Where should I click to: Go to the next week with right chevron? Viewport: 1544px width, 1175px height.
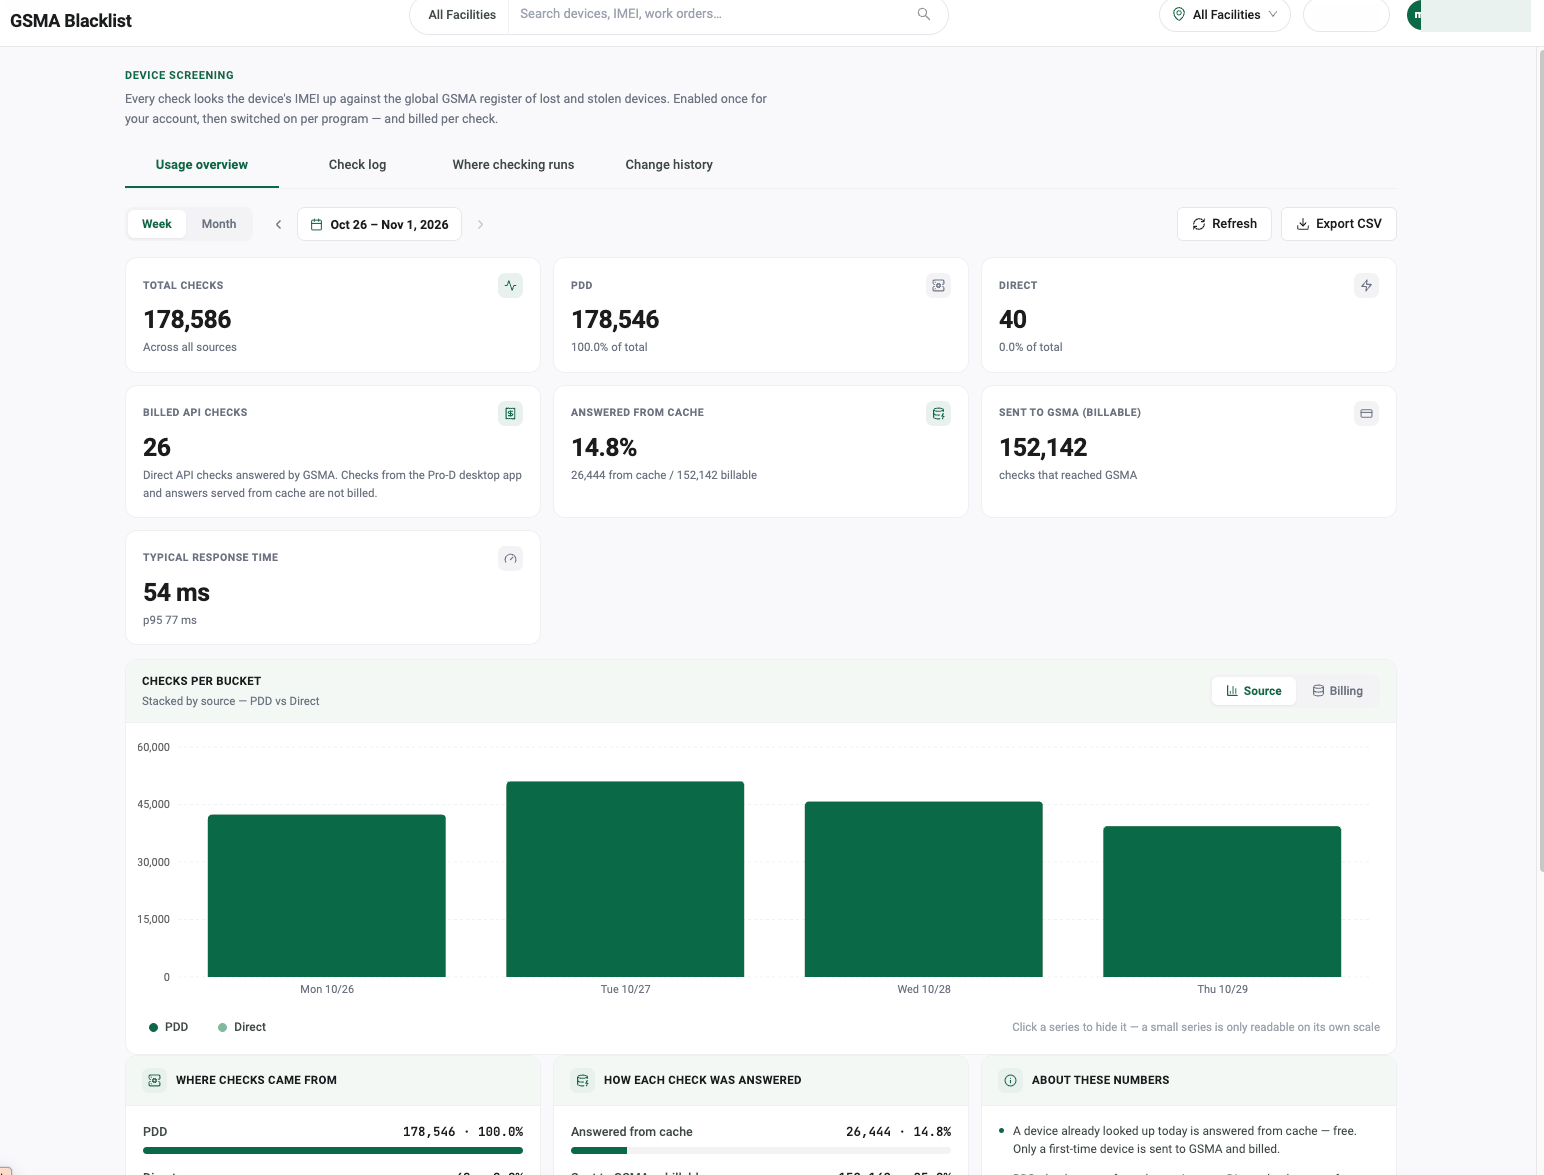480,225
